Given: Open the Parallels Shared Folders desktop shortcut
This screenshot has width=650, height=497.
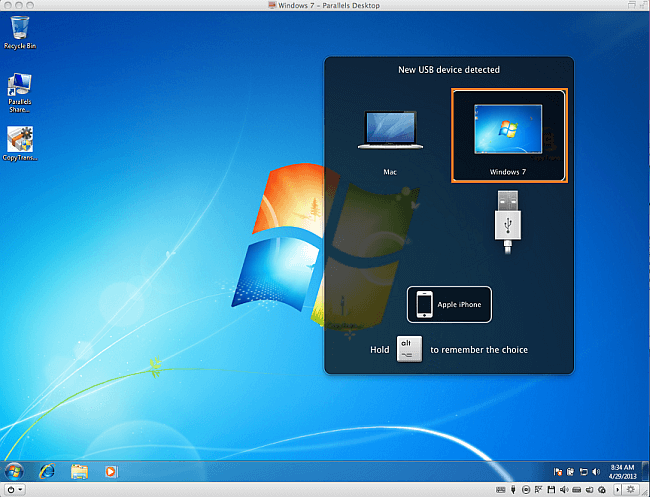Looking at the screenshot, I should coord(19,93).
